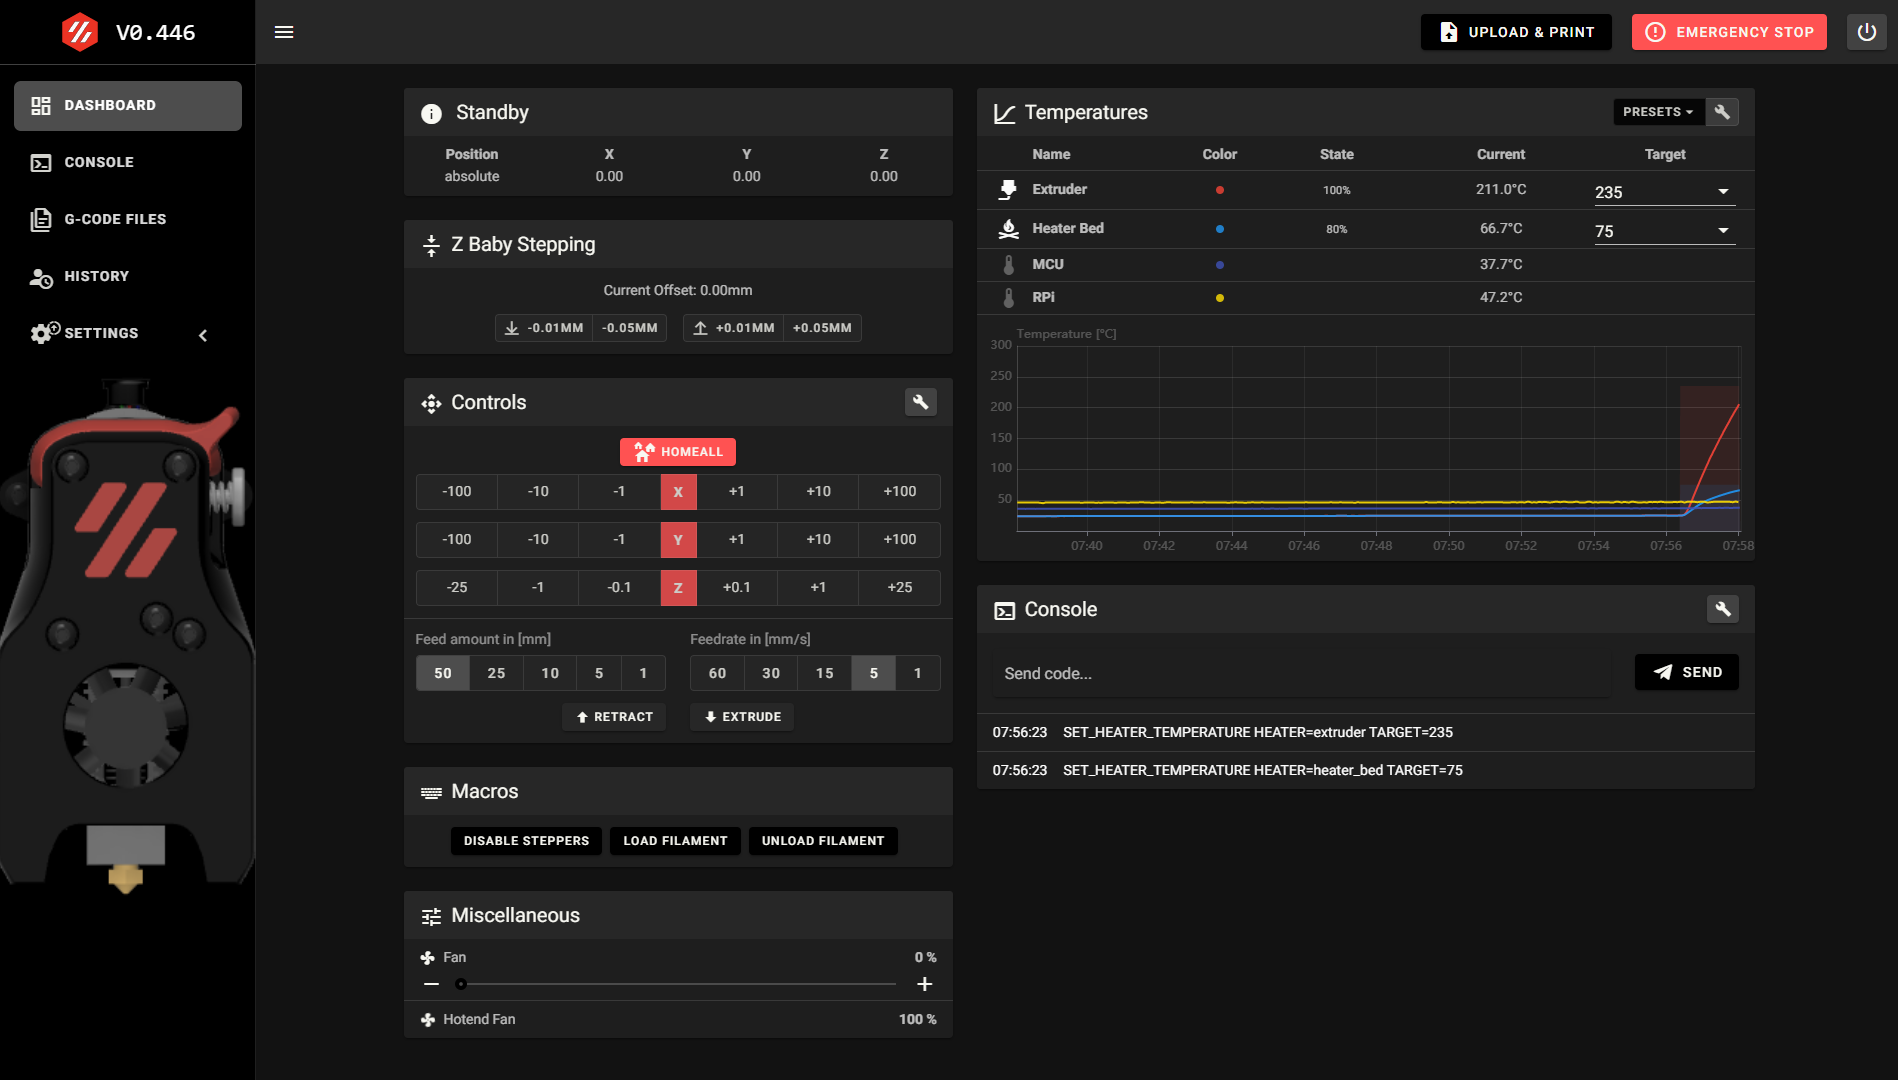1898x1080 pixels.
Task: Click the fan plus icon
Action: (925, 984)
